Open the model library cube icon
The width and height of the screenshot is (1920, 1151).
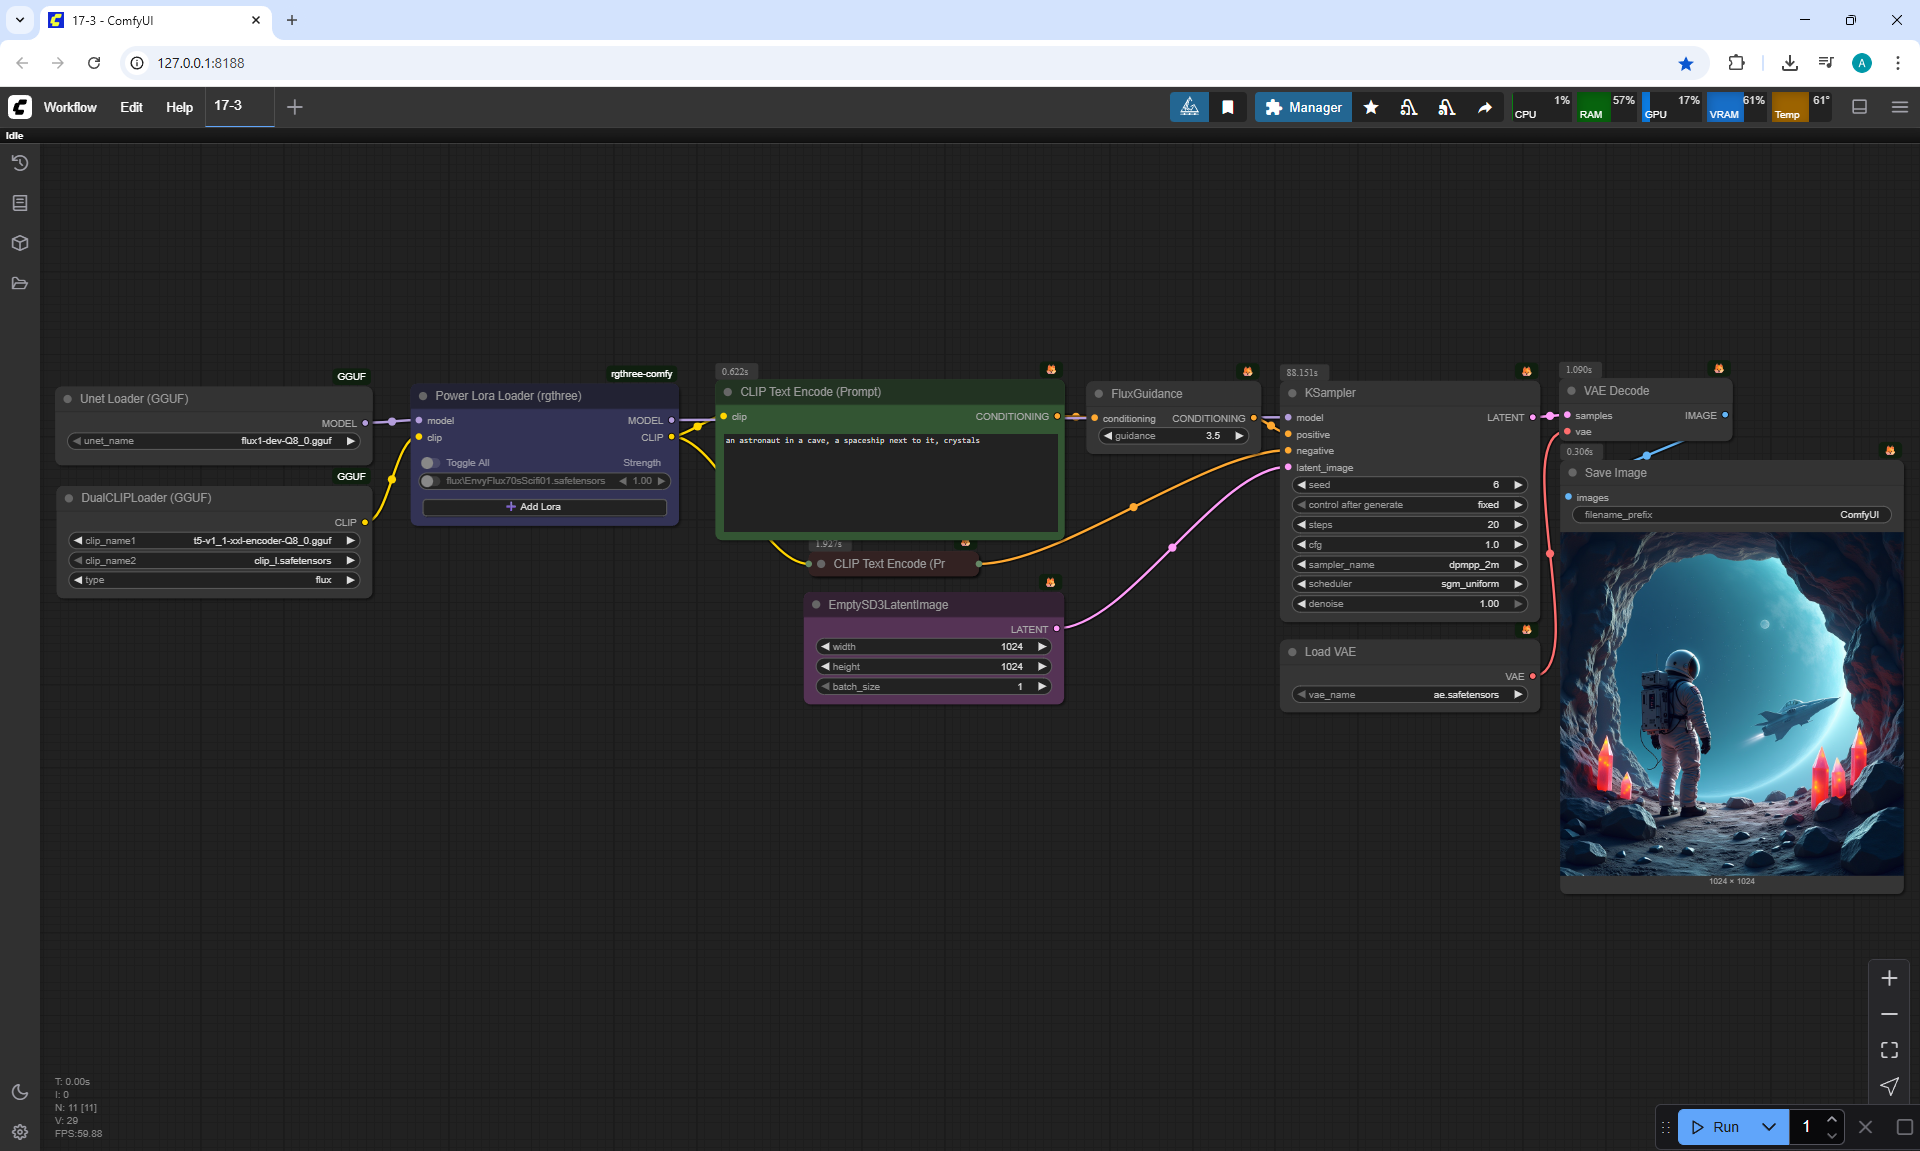pos(19,243)
